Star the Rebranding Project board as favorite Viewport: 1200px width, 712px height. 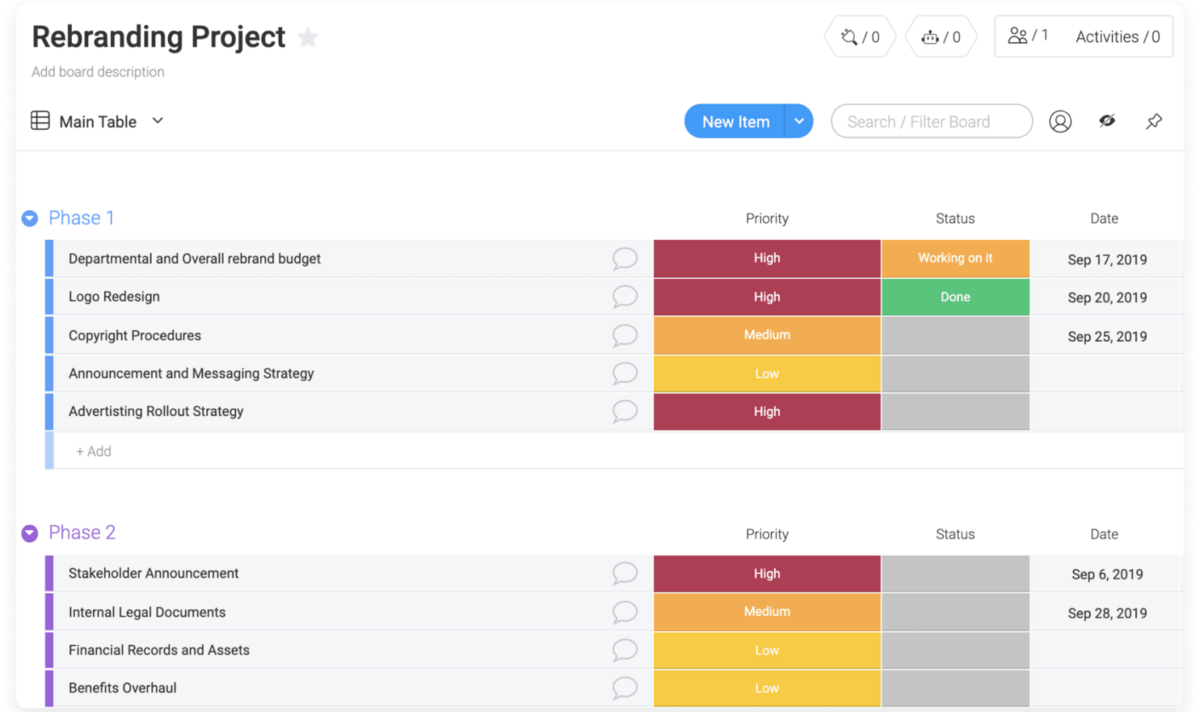click(x=308, y=38)
